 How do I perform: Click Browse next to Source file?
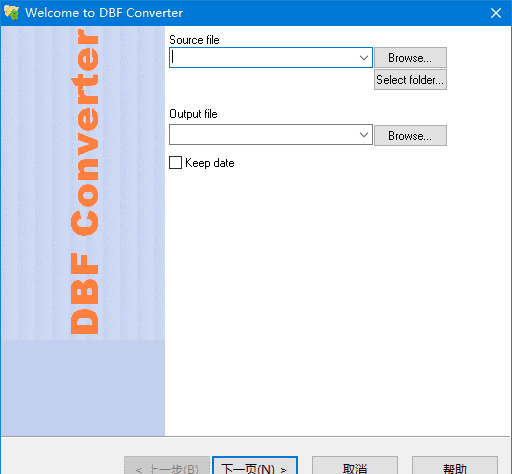pos(410,58)
